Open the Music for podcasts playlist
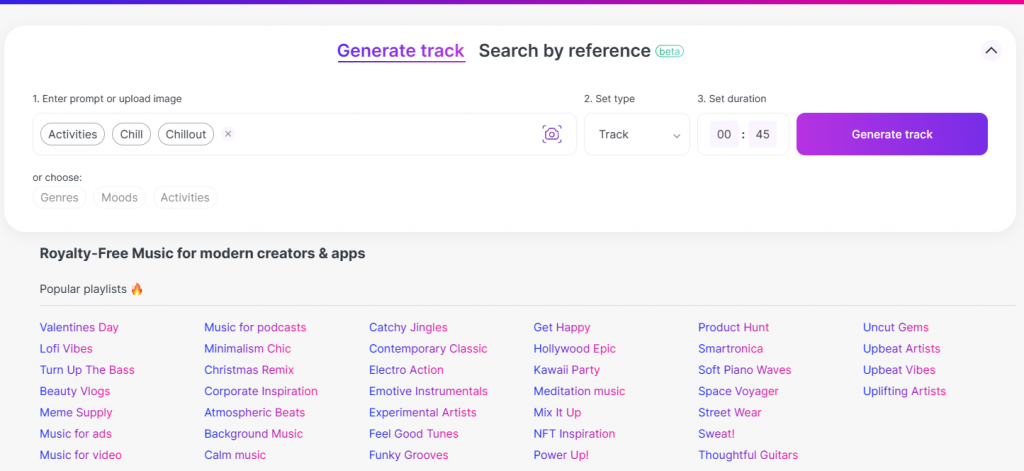The width and height of the screenshot is (1024, 471). tap(255, 327)
